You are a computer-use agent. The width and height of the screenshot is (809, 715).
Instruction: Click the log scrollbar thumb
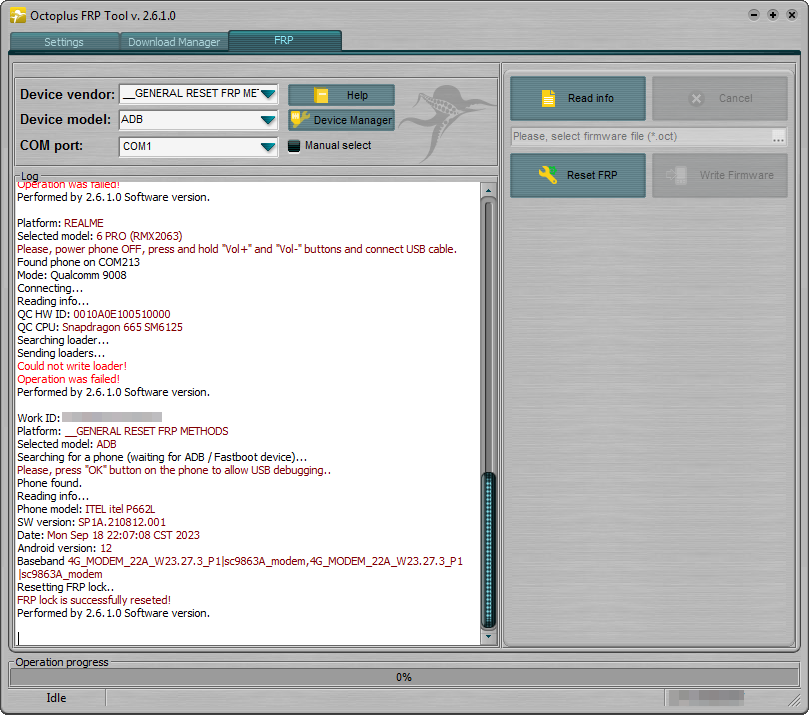(x=488, y=549)
